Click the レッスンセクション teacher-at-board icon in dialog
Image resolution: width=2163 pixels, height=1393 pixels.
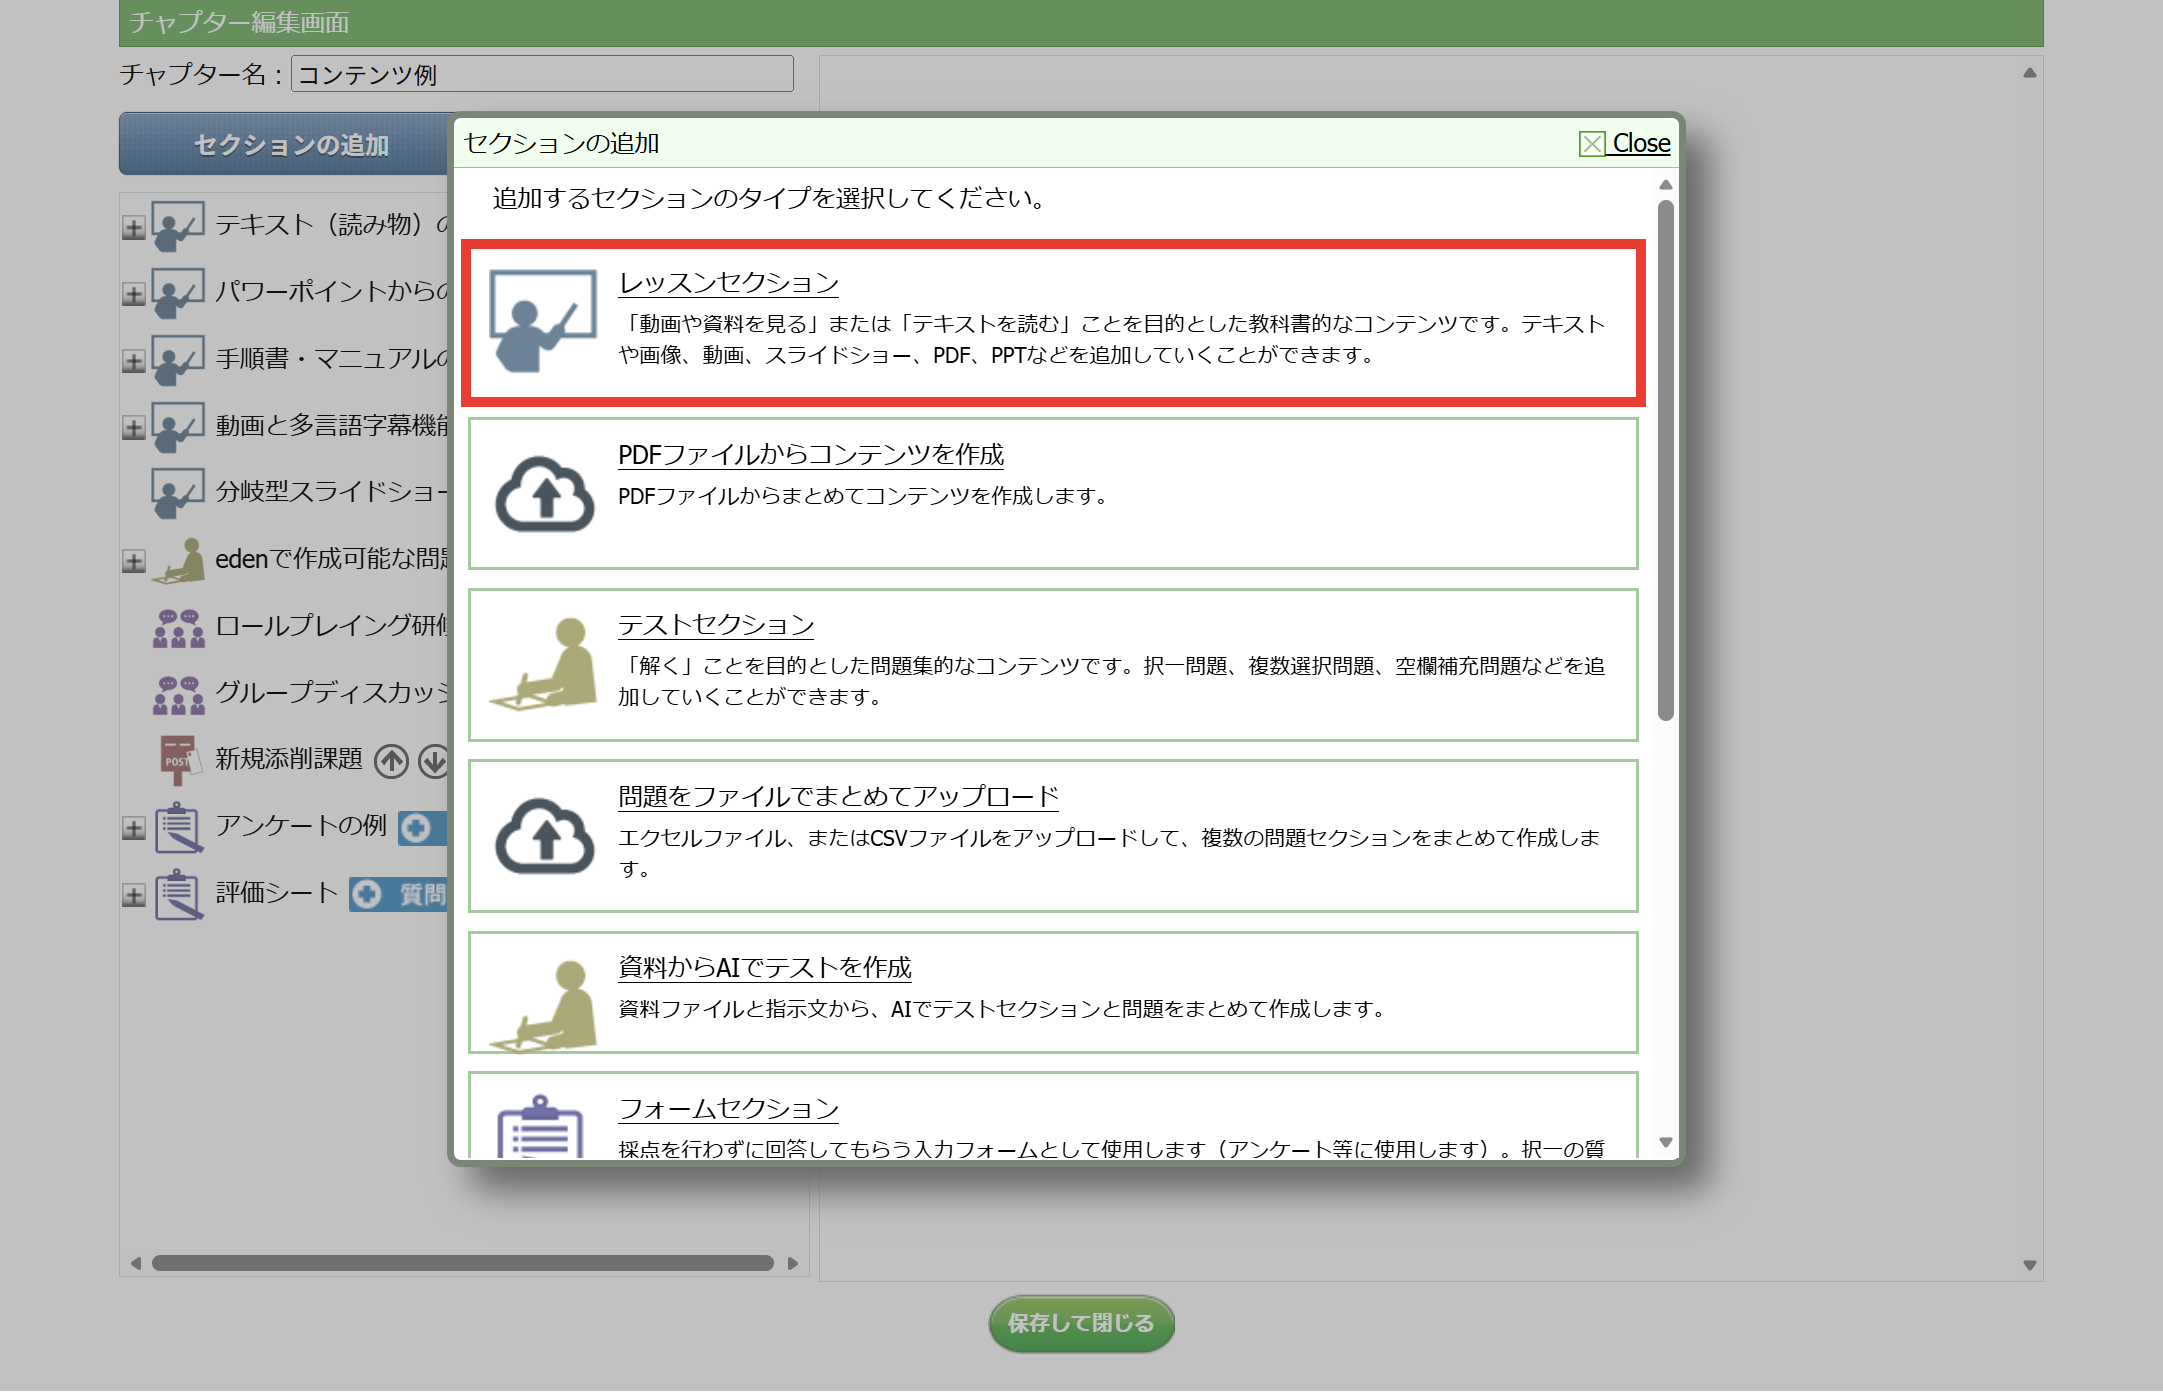coord(543,321)
